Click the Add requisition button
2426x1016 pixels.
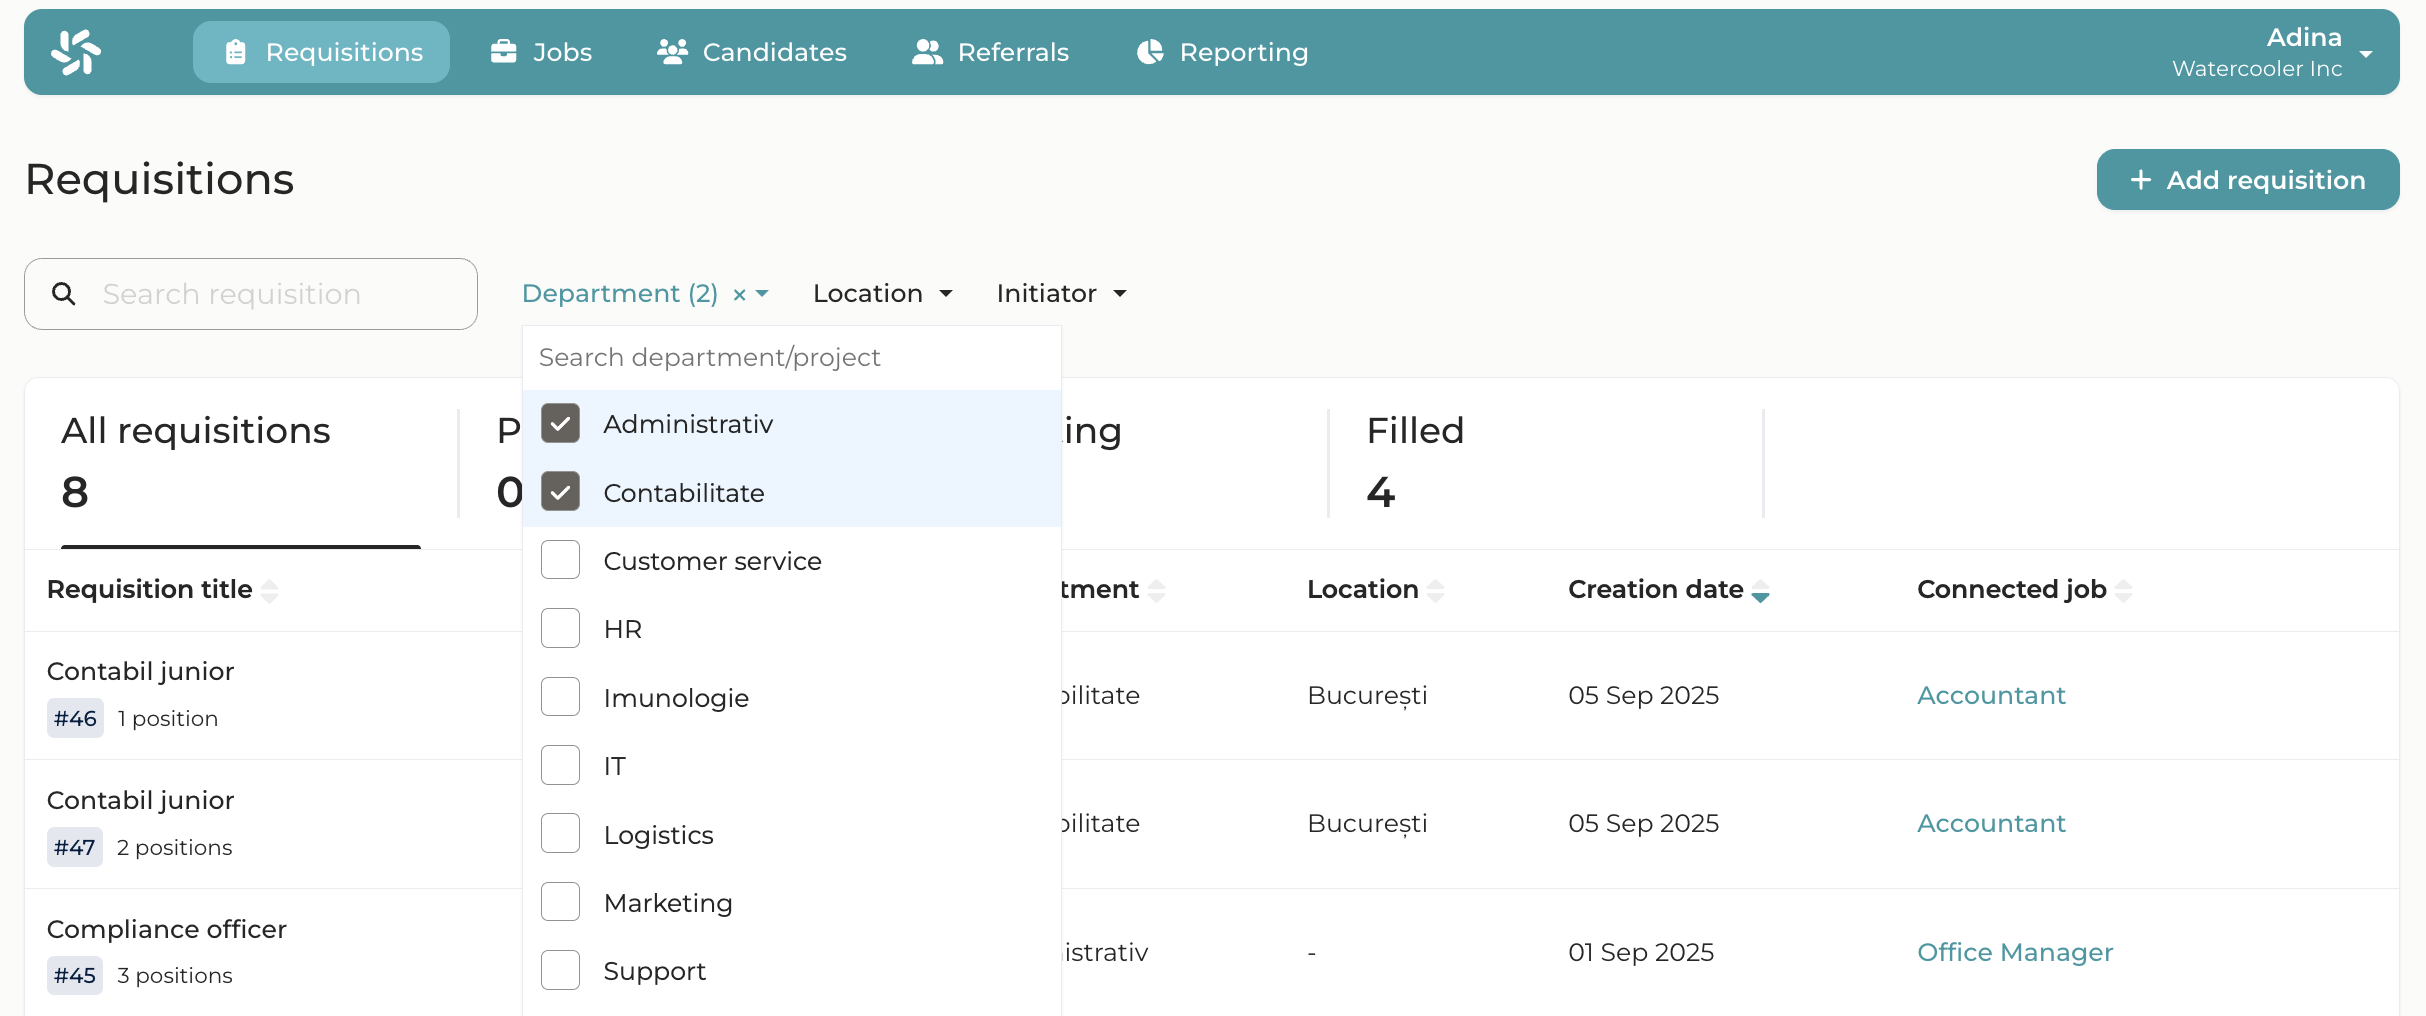[2247, 180]
